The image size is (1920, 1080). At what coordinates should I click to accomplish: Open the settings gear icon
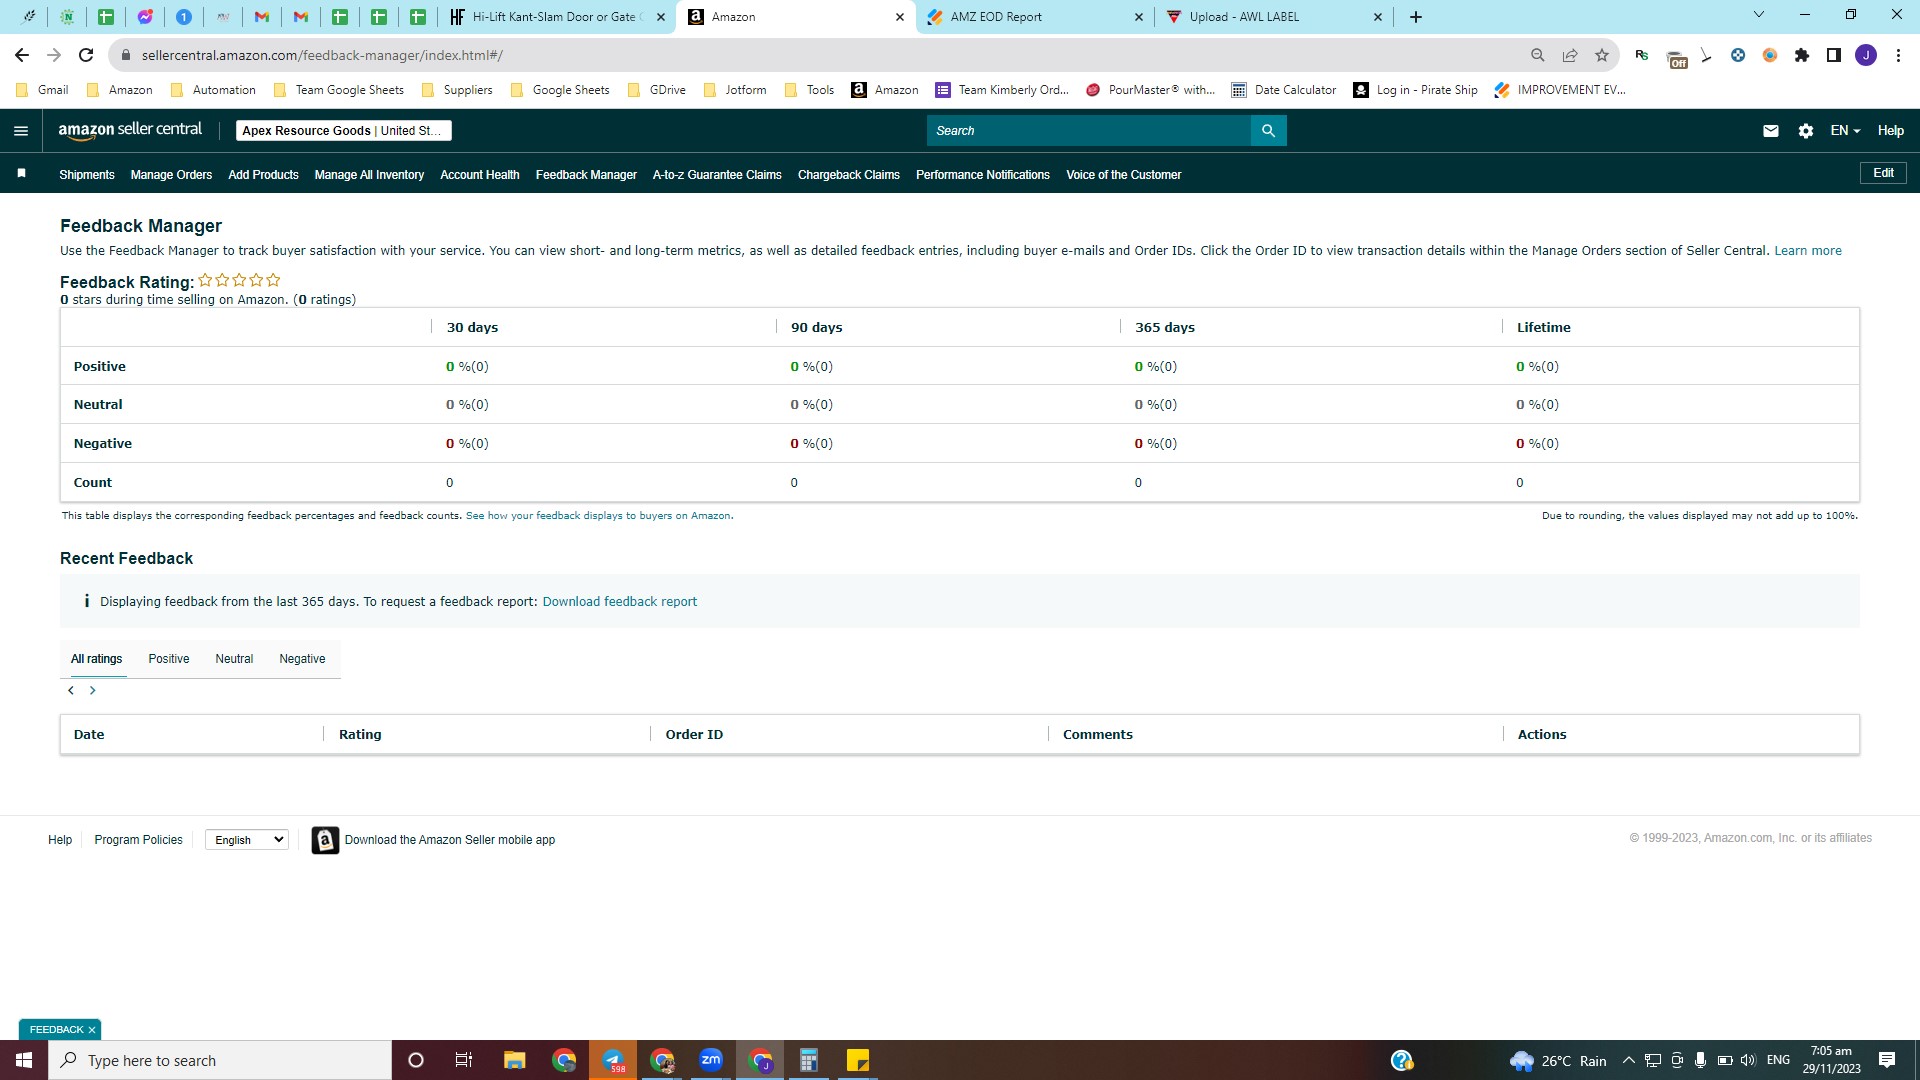1806,131
